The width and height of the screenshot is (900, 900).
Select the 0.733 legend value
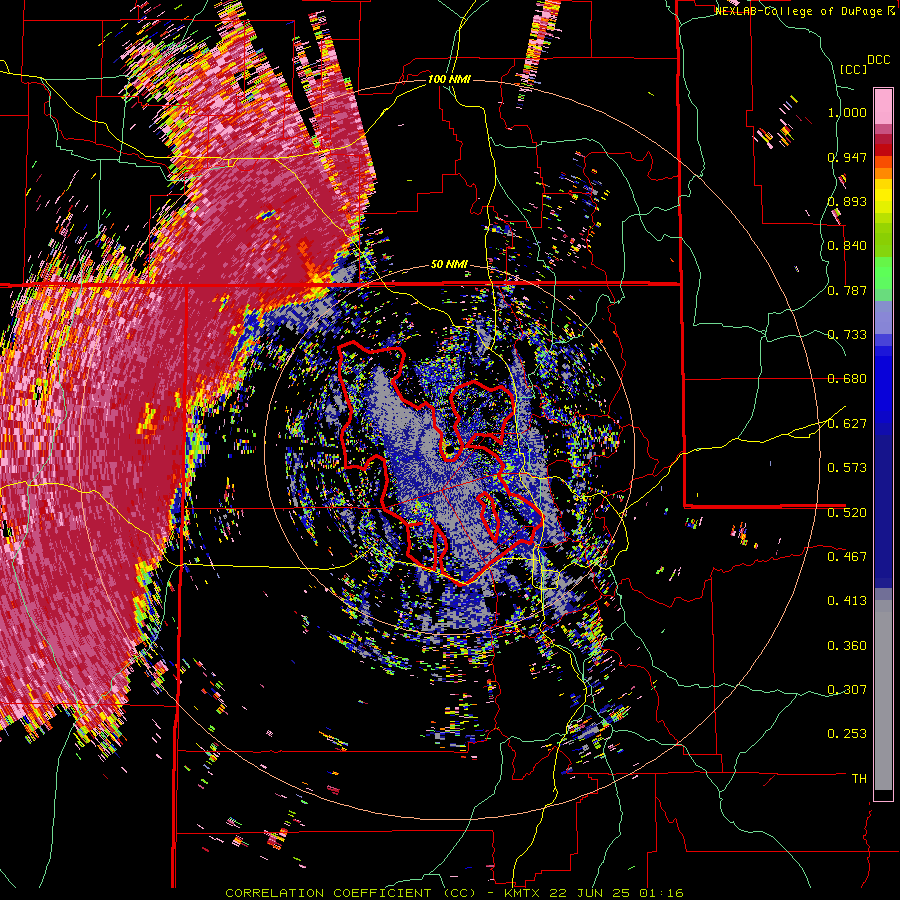pos(847,335)
